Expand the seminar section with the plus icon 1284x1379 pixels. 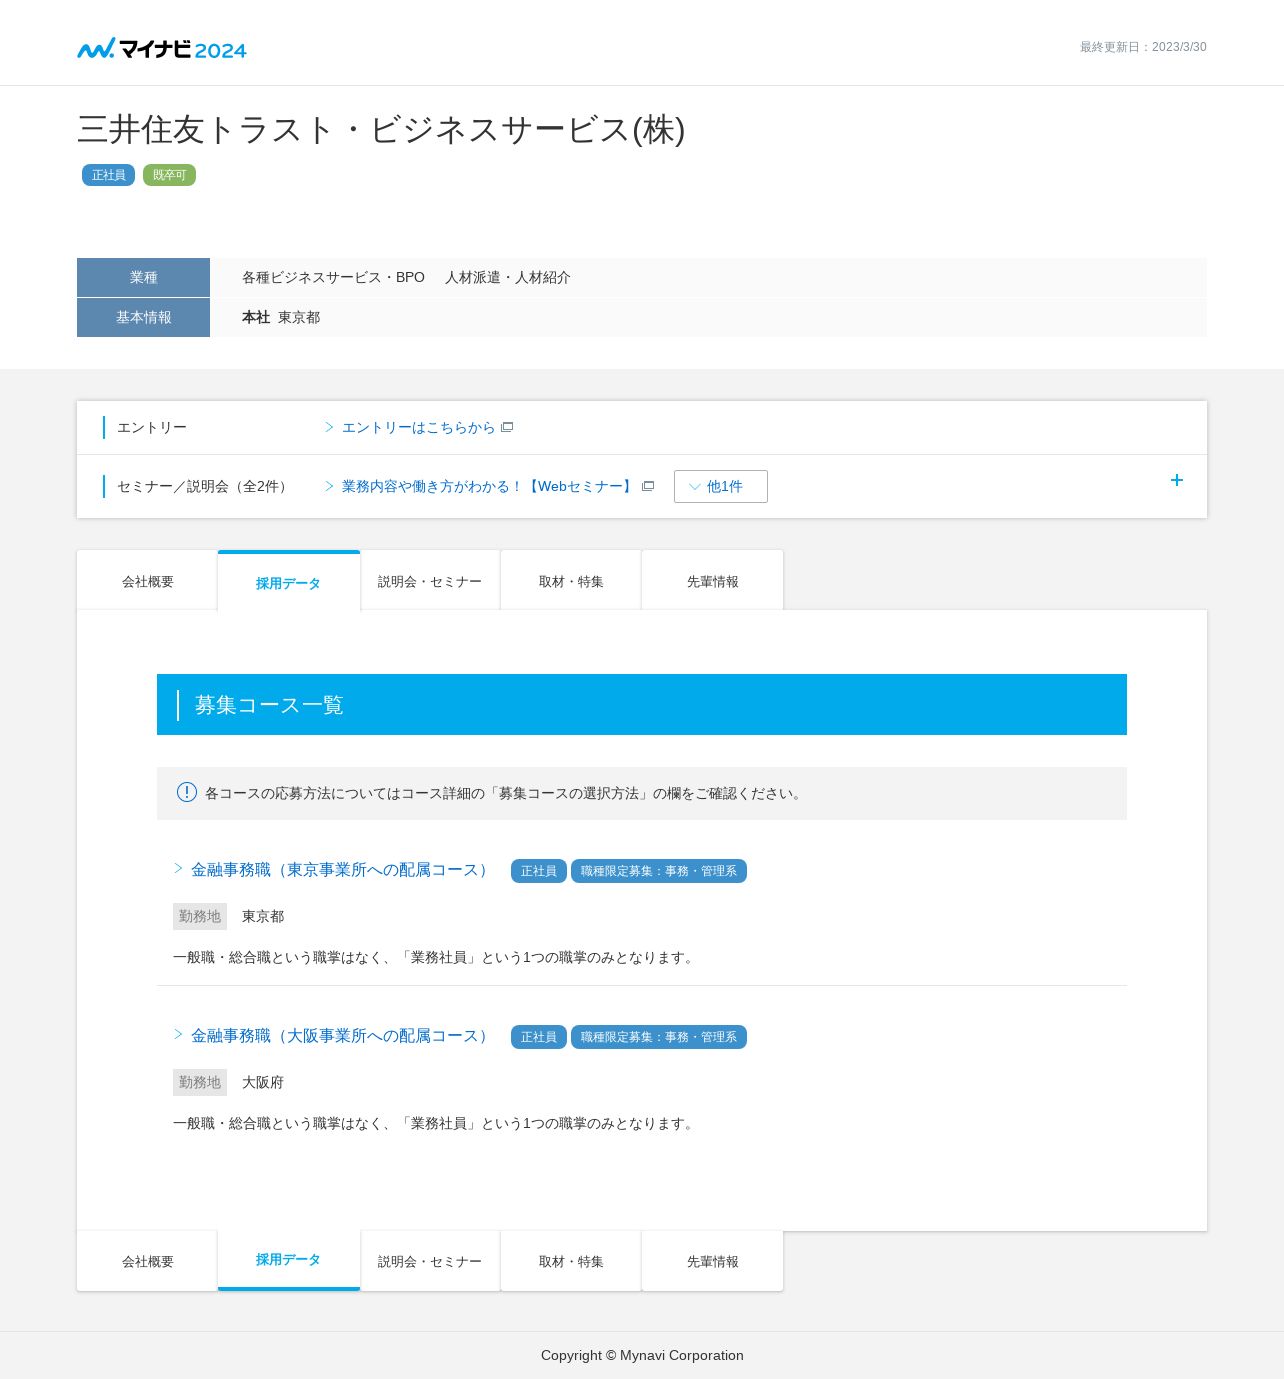(1177, 480)
